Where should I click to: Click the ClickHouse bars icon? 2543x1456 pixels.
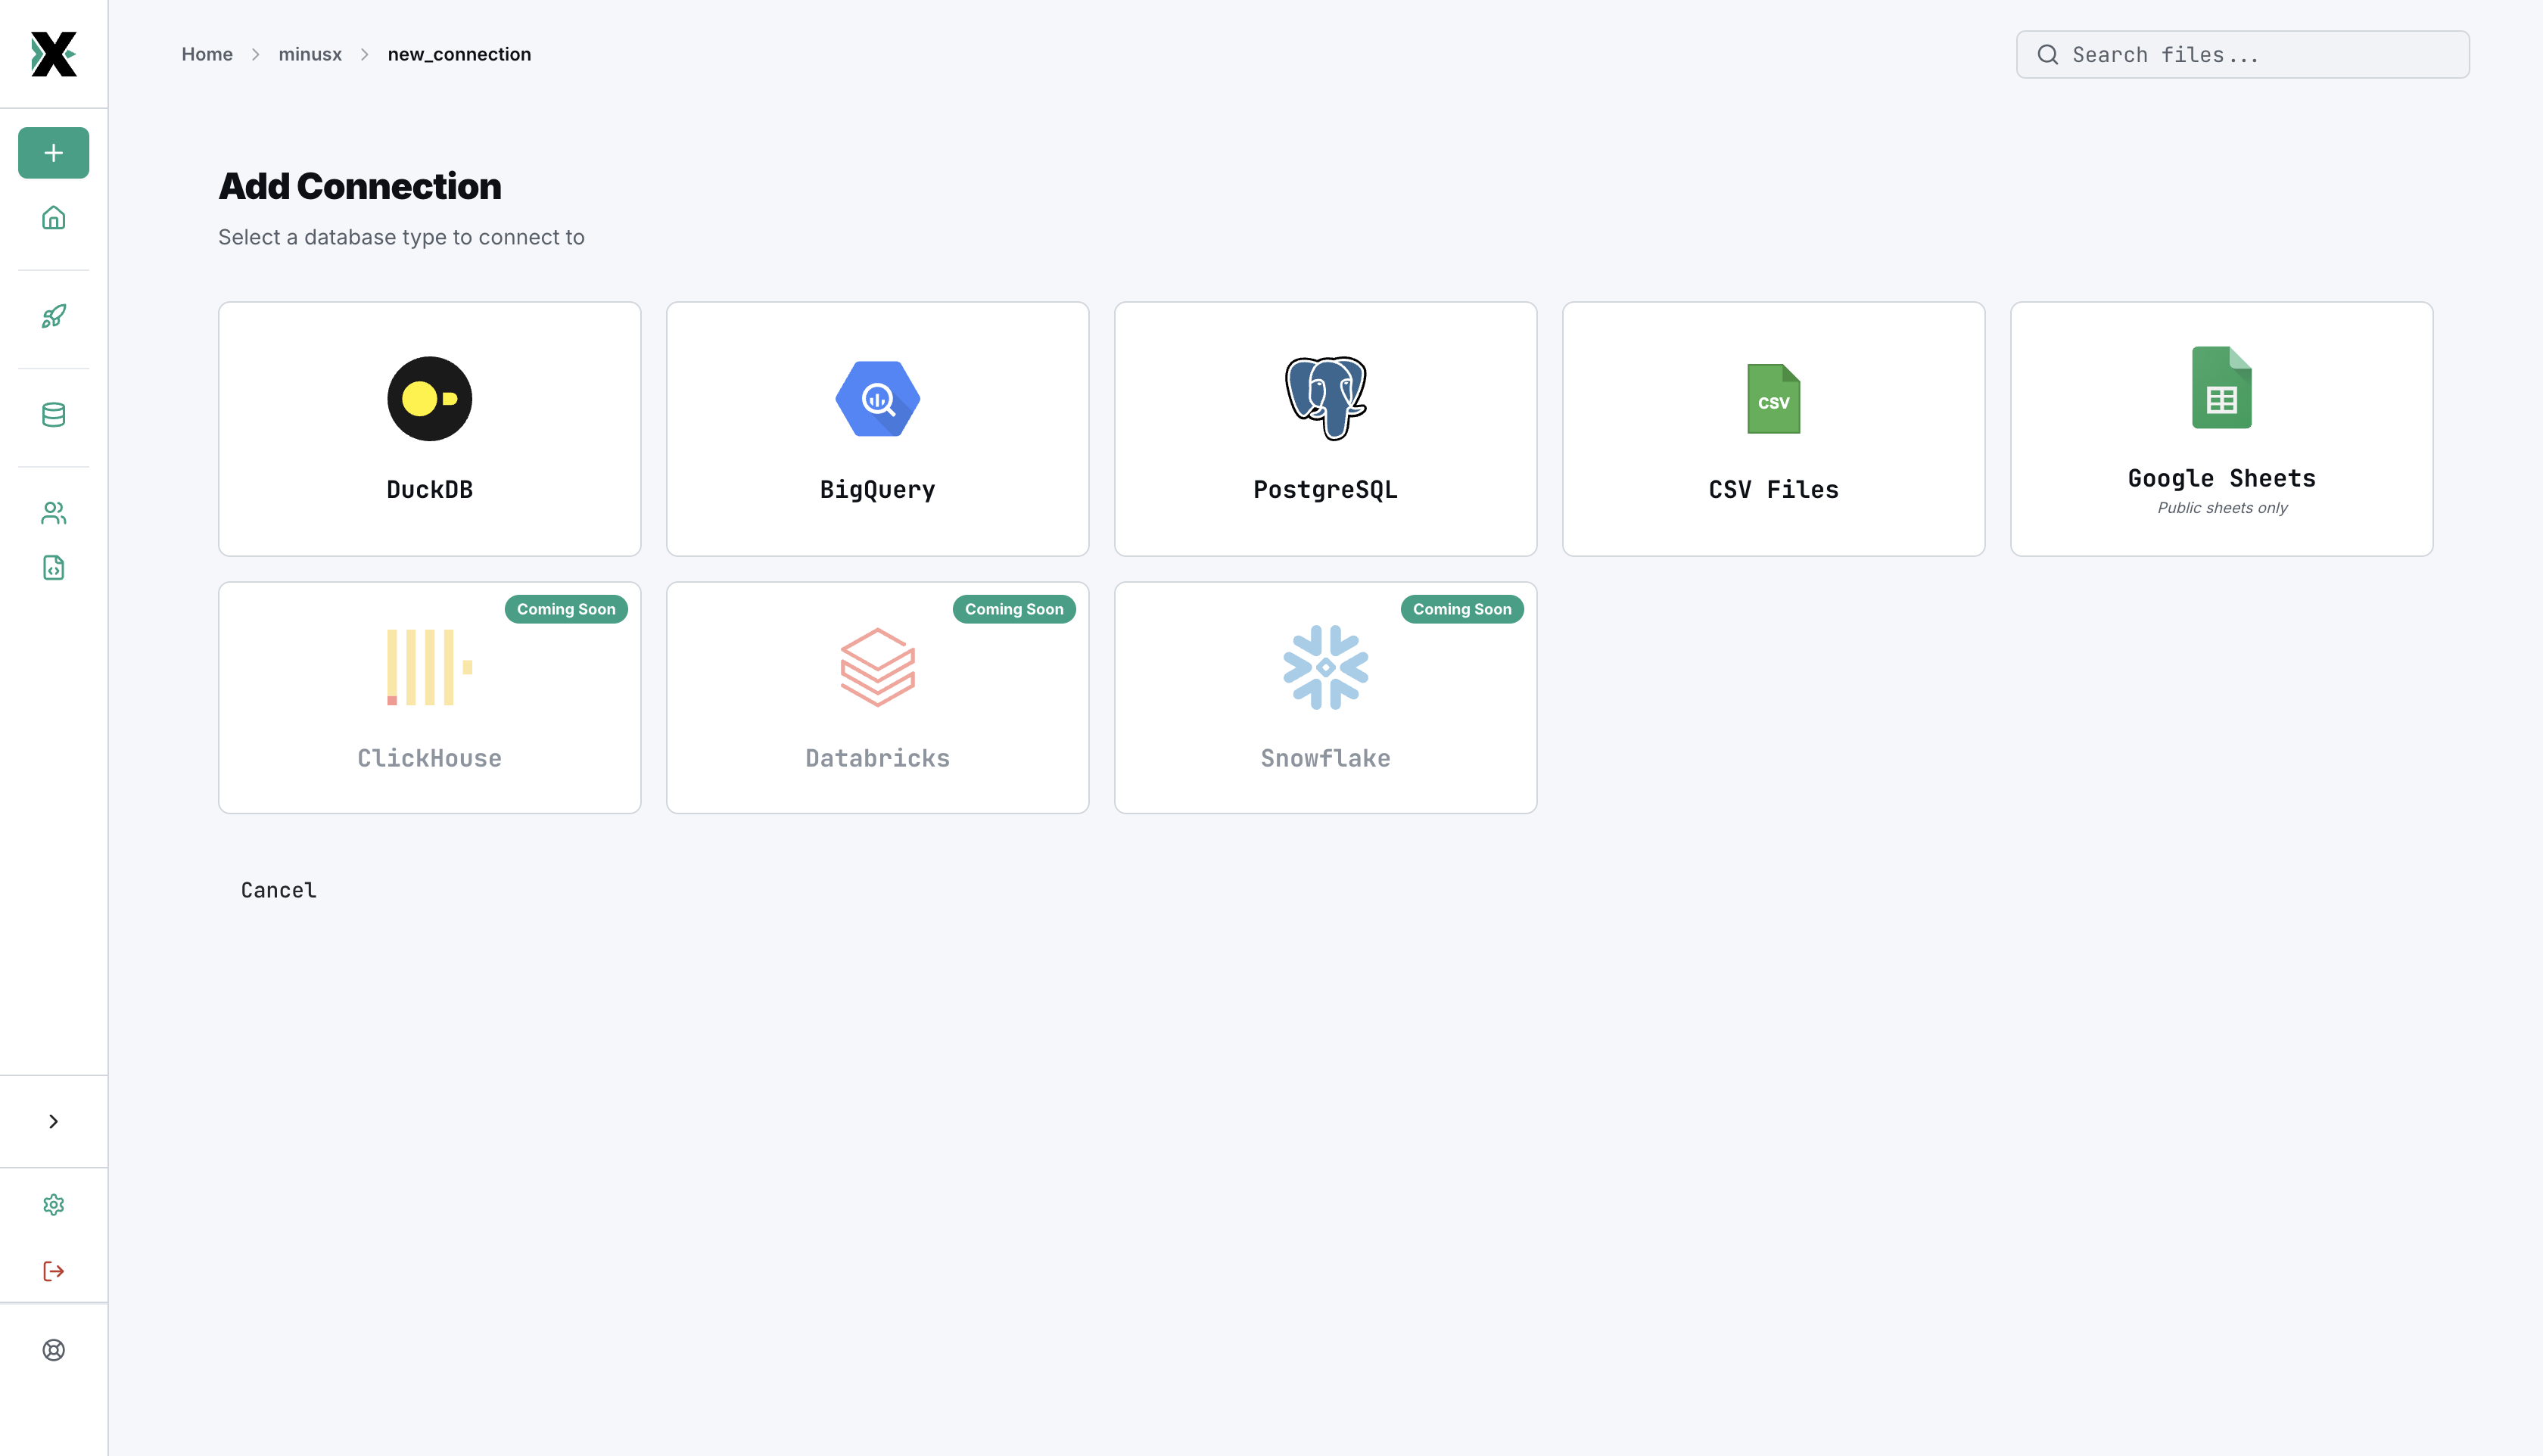(430, 667)
